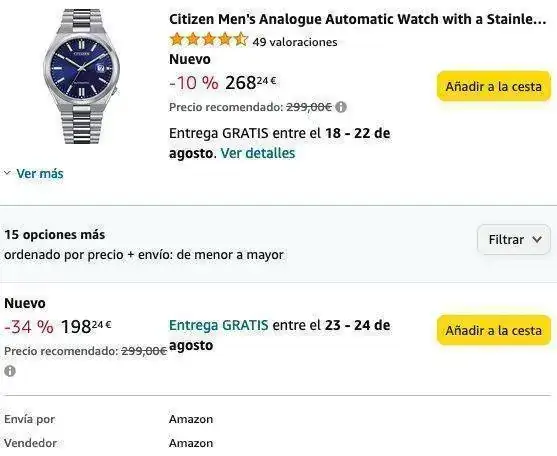
Task: Click the Amazon seller name next to Vendedor
Action: tap(191, 443)
